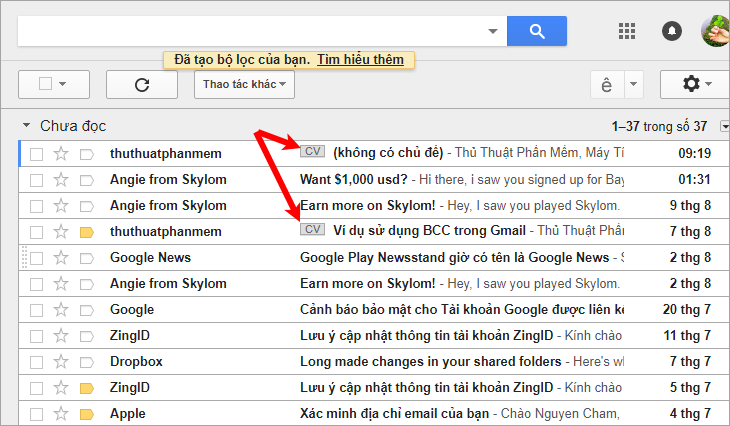Mark Angie email dated 2 thg 8 important
The height and width of the screenshot is (426, 730).
(87, 284)
